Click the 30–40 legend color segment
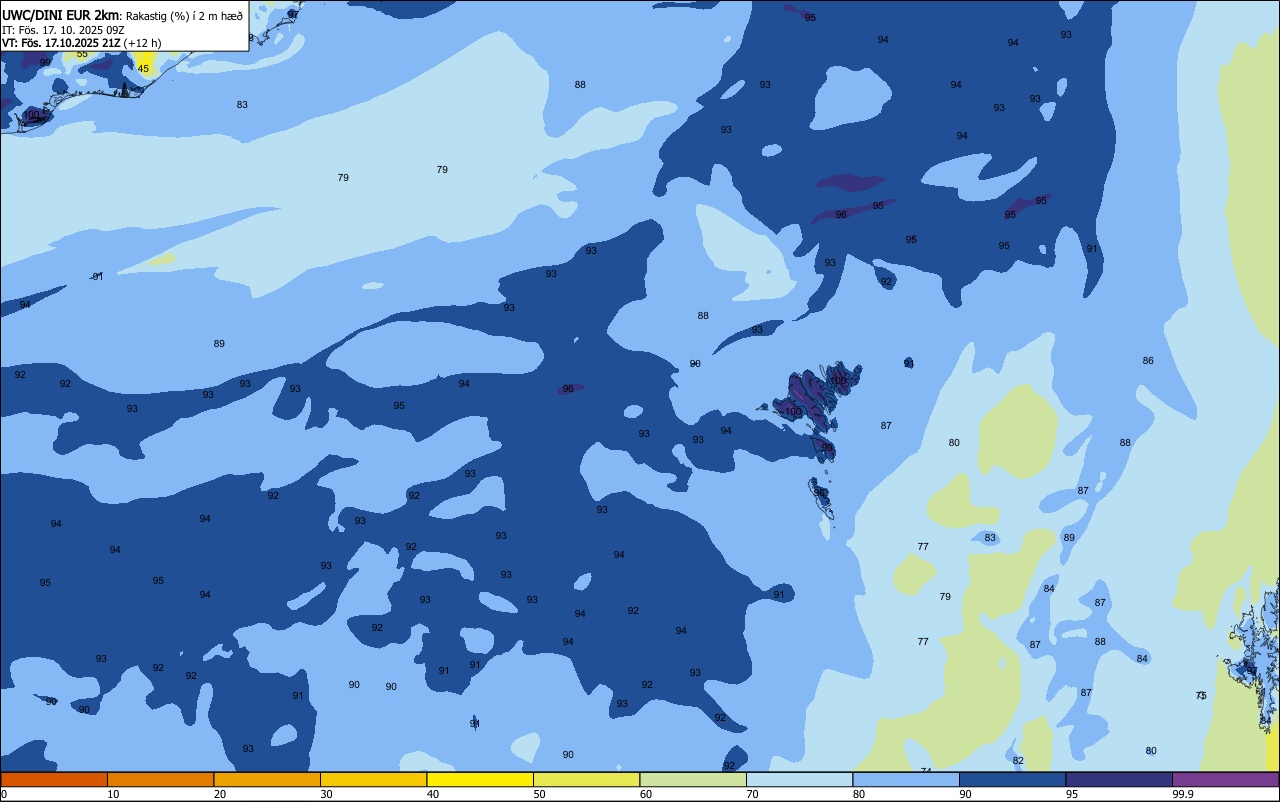The width and height of the screenshot is (1280, 802). 373,779
